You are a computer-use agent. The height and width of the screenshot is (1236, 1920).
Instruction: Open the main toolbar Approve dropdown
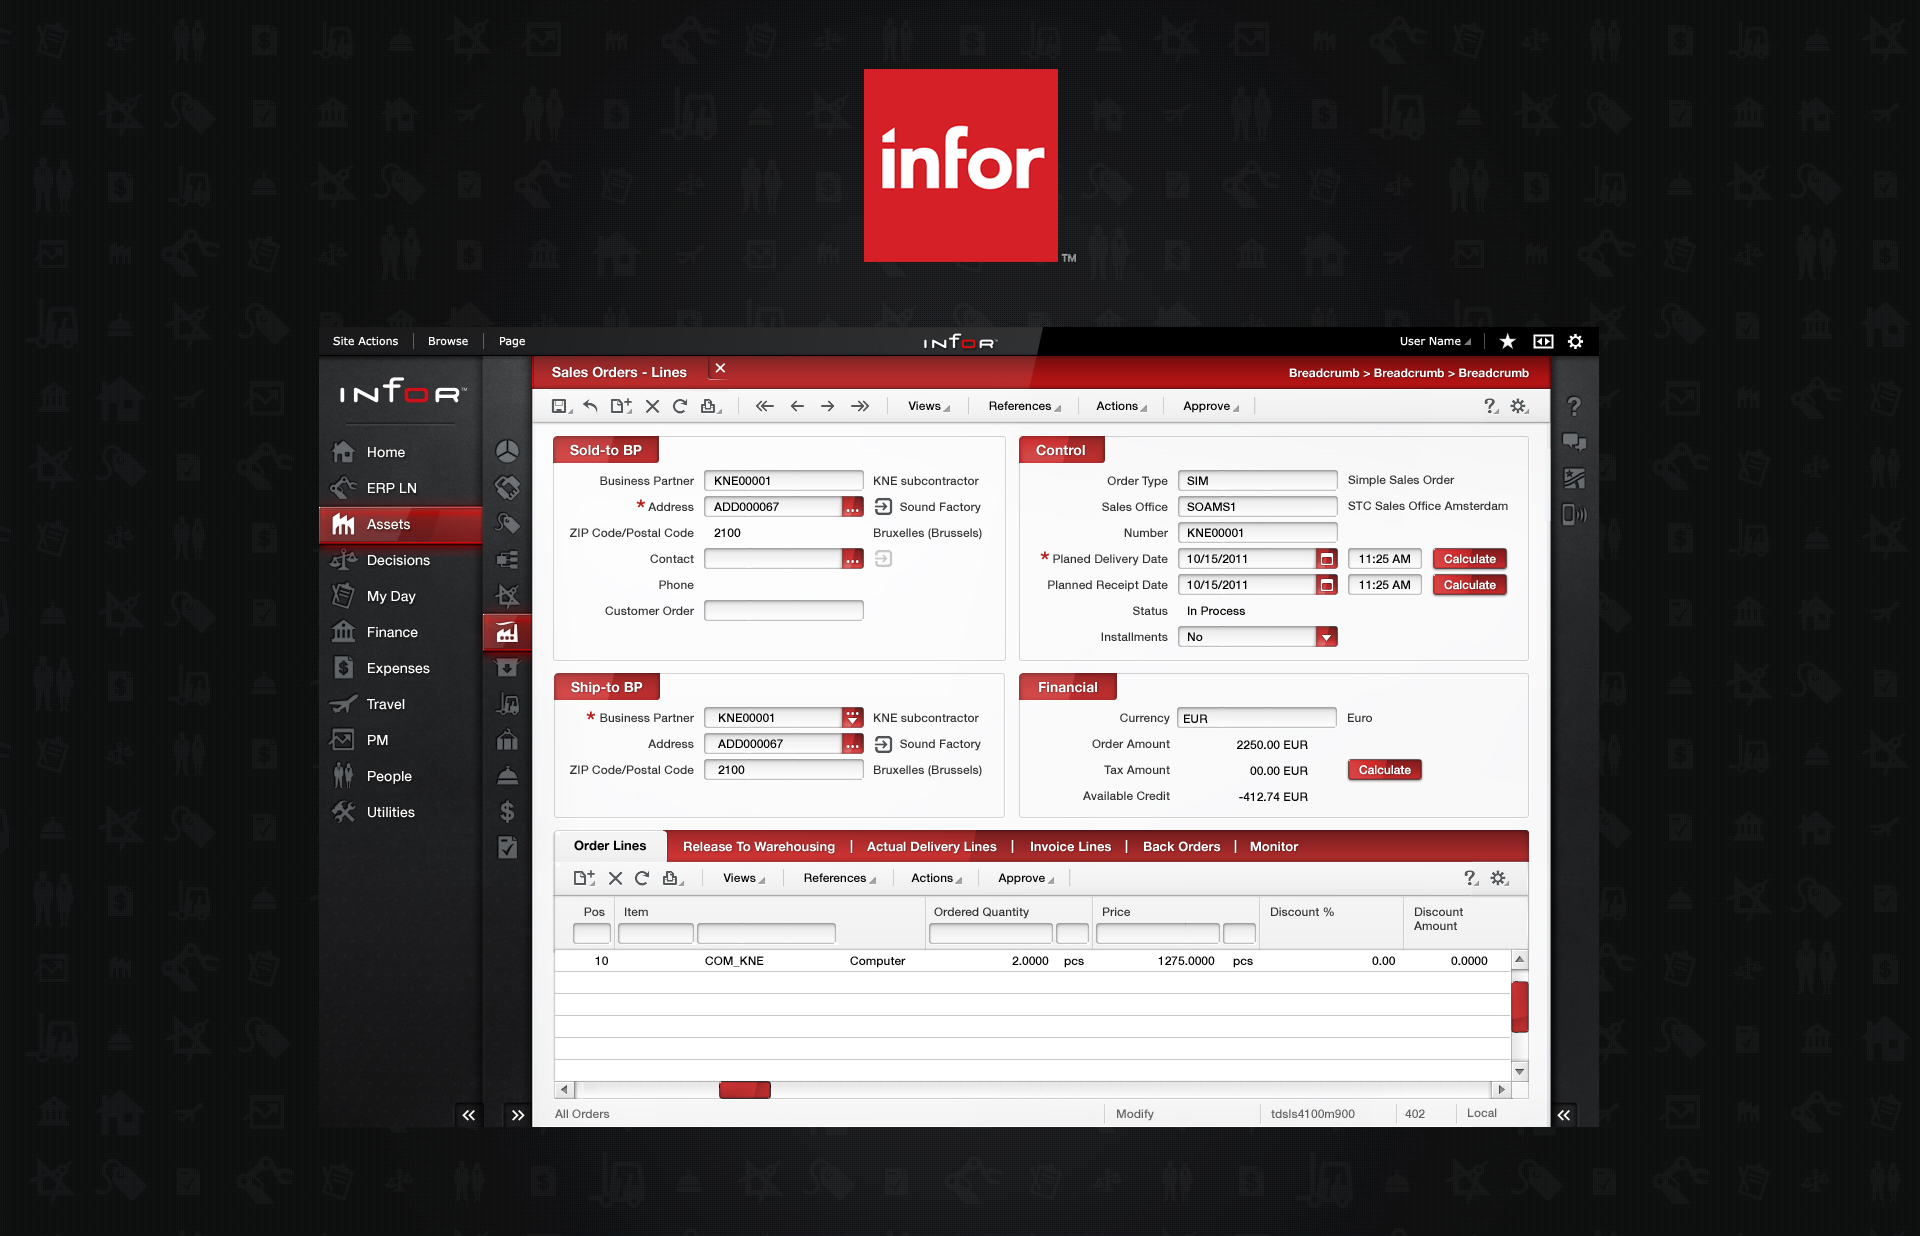[x=1211, y=406]
